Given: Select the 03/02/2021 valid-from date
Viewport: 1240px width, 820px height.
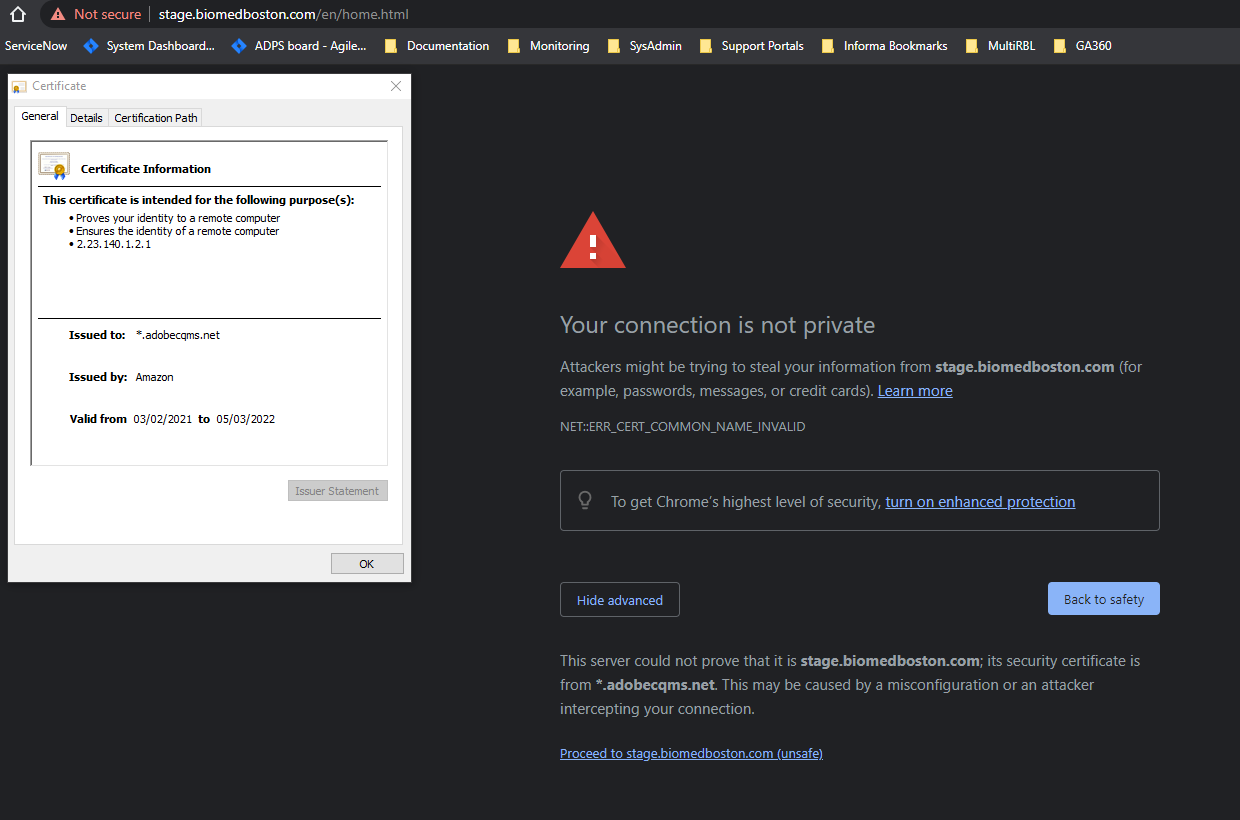Looking at the screenshot, I should (x=162, y=419).
